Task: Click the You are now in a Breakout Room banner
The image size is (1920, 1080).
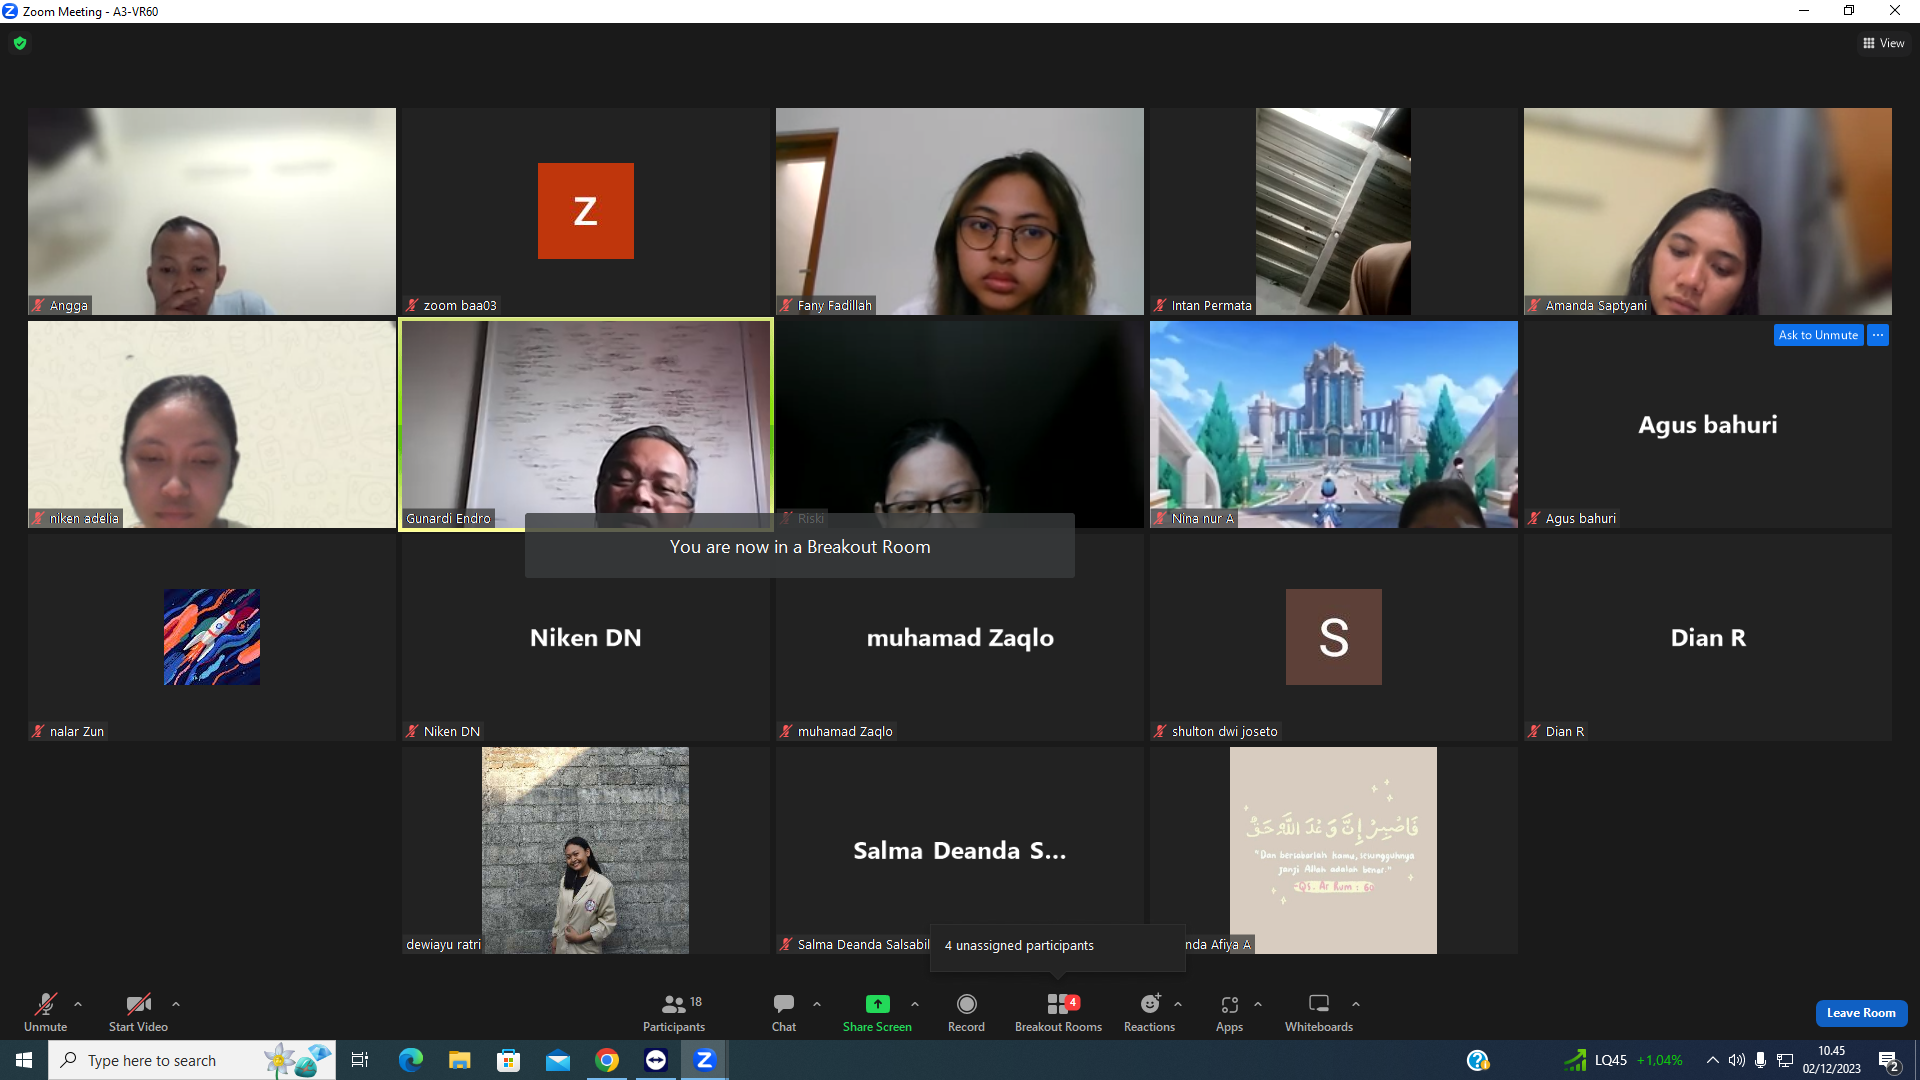Action: (x=800, y=547)
